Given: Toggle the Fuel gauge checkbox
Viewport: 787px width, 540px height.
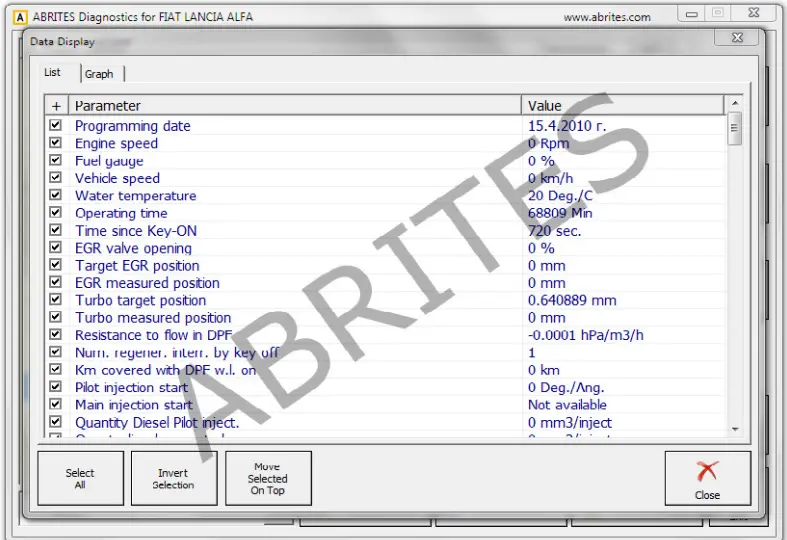Looking at the screenshot, I should click(55, 160).
